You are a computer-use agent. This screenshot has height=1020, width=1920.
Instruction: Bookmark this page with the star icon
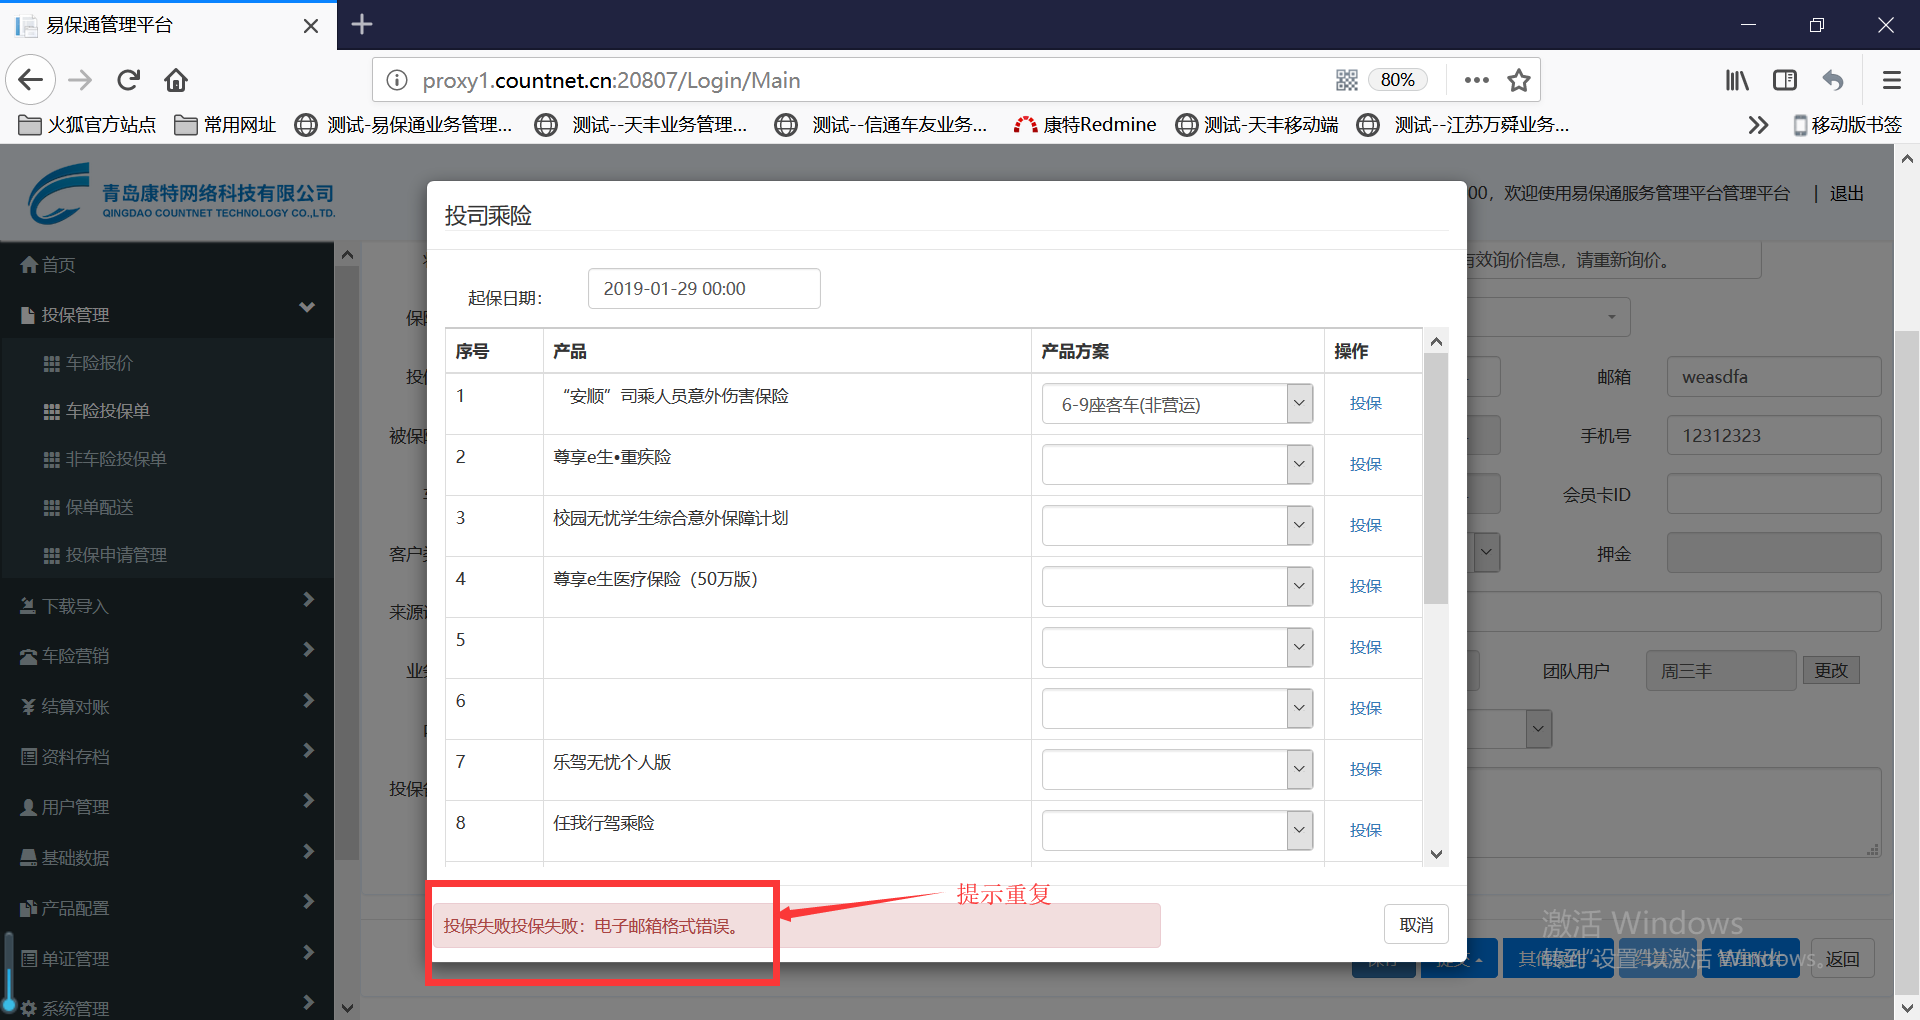[1518, 80]
